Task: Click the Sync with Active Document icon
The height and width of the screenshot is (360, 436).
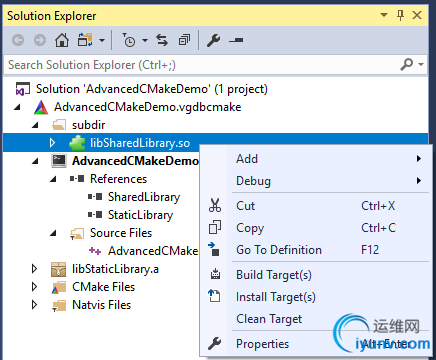Action: (162, 40)
